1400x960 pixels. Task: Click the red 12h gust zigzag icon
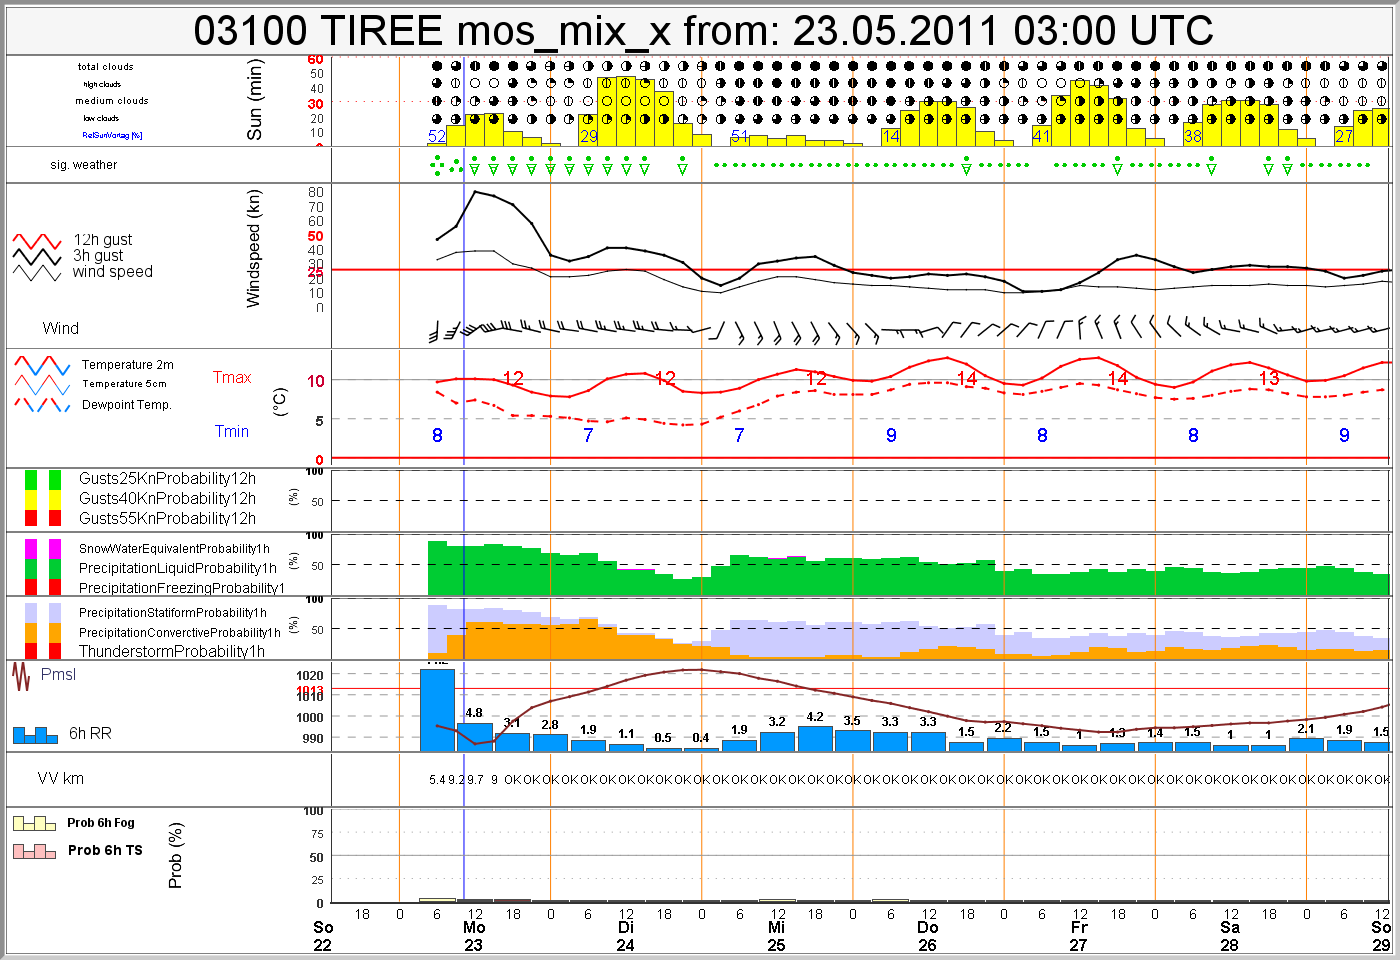37,241
